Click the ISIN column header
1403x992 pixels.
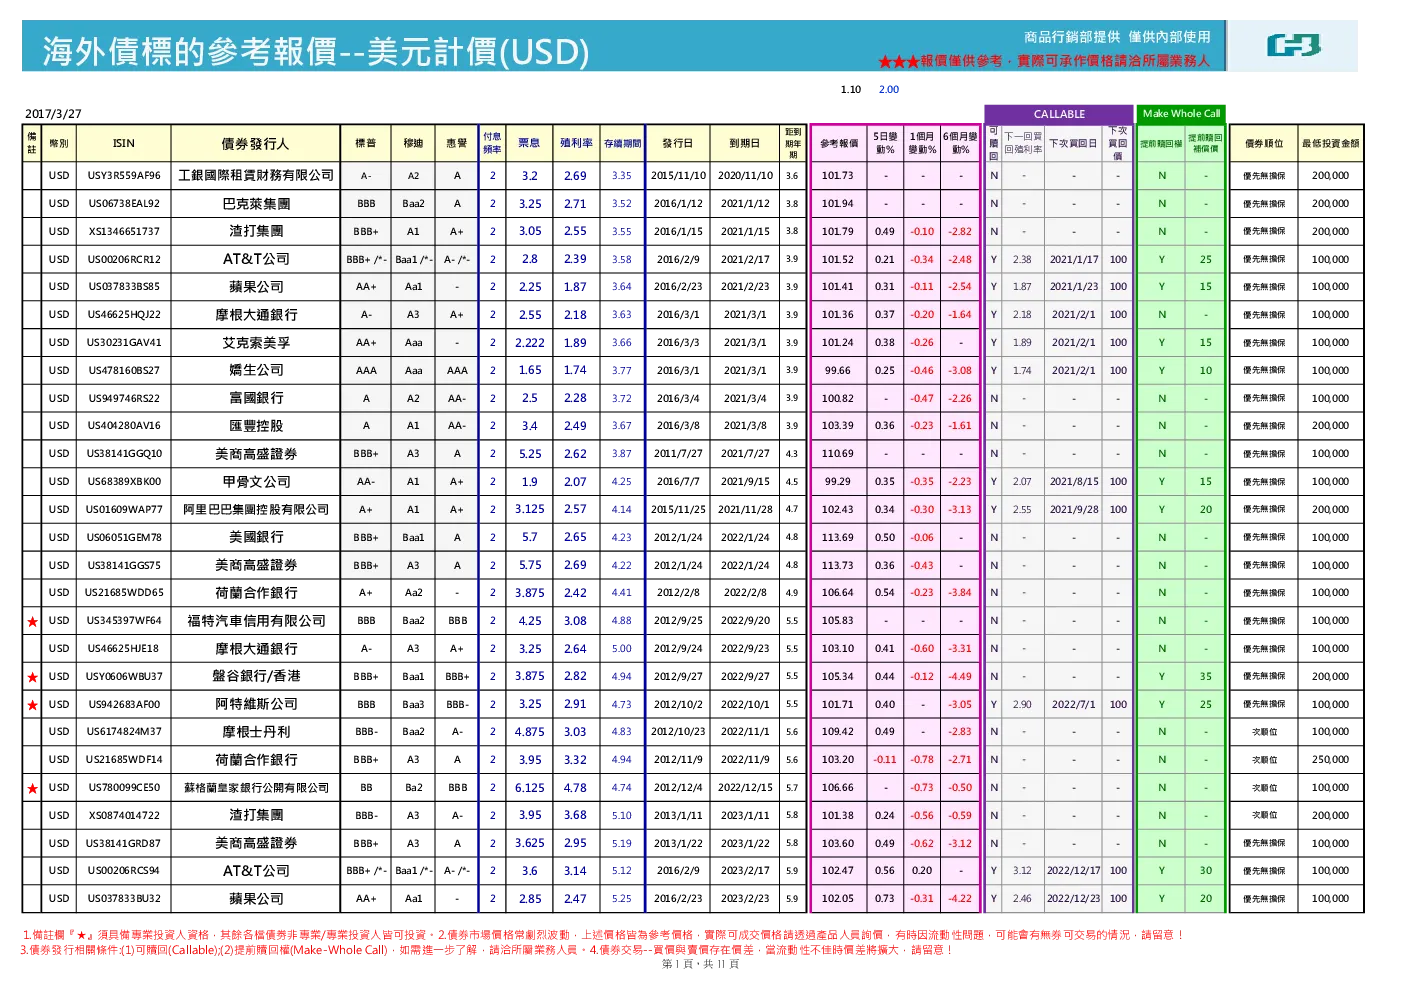124,143
